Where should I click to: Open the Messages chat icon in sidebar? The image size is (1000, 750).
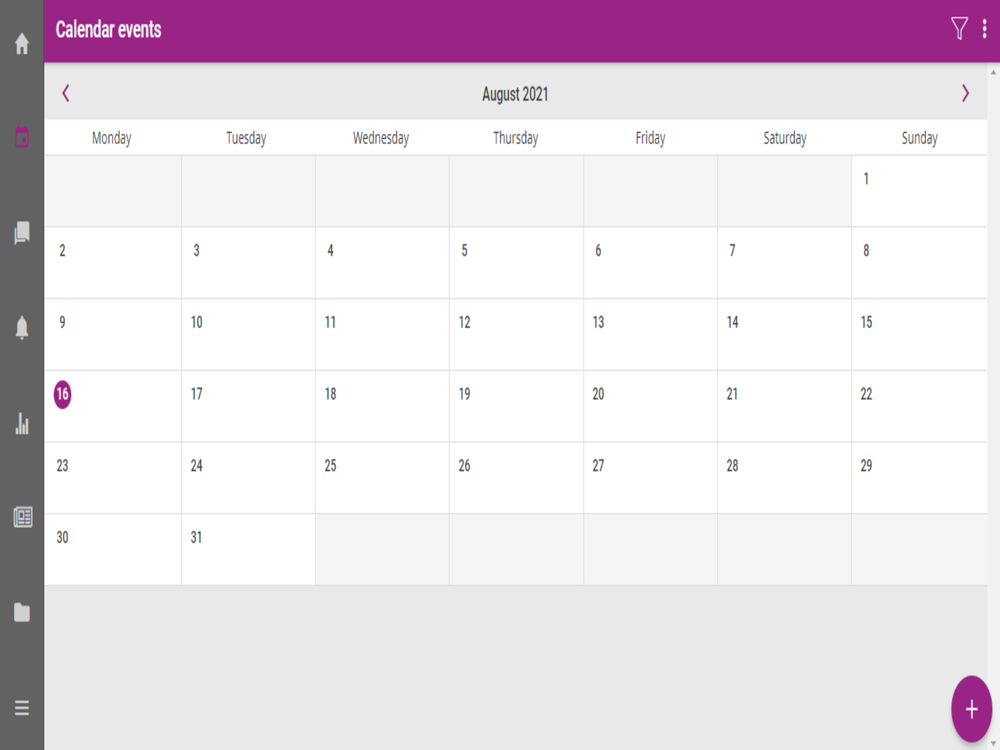tap(22, 233)
